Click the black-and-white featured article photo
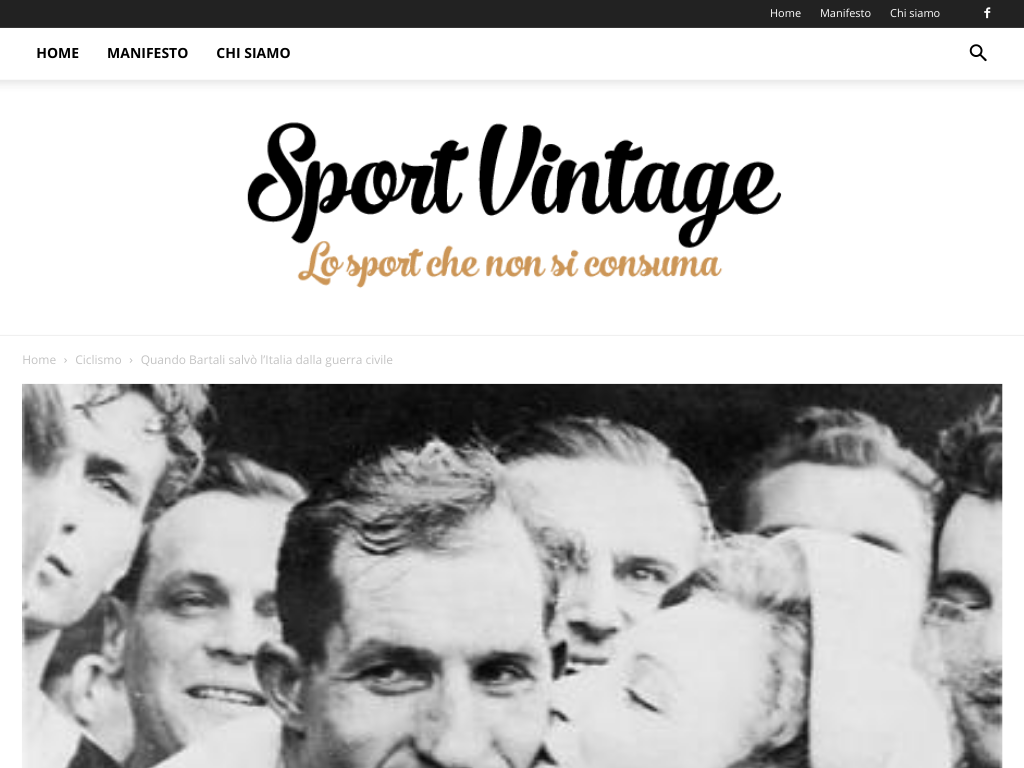Screen dimensions: 1024x768 click(x=512, y=576)
